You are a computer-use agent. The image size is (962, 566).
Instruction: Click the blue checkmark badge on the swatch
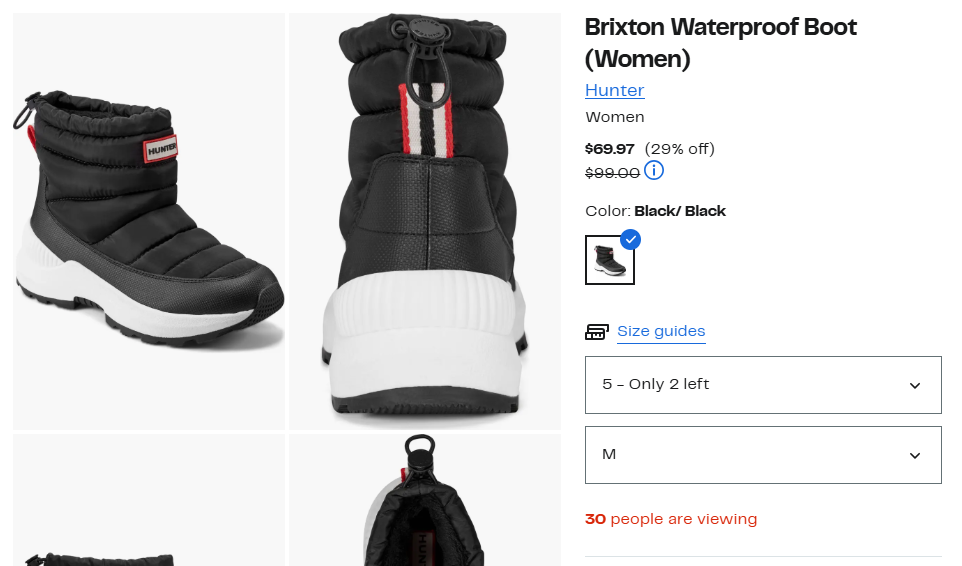point(630,239)
